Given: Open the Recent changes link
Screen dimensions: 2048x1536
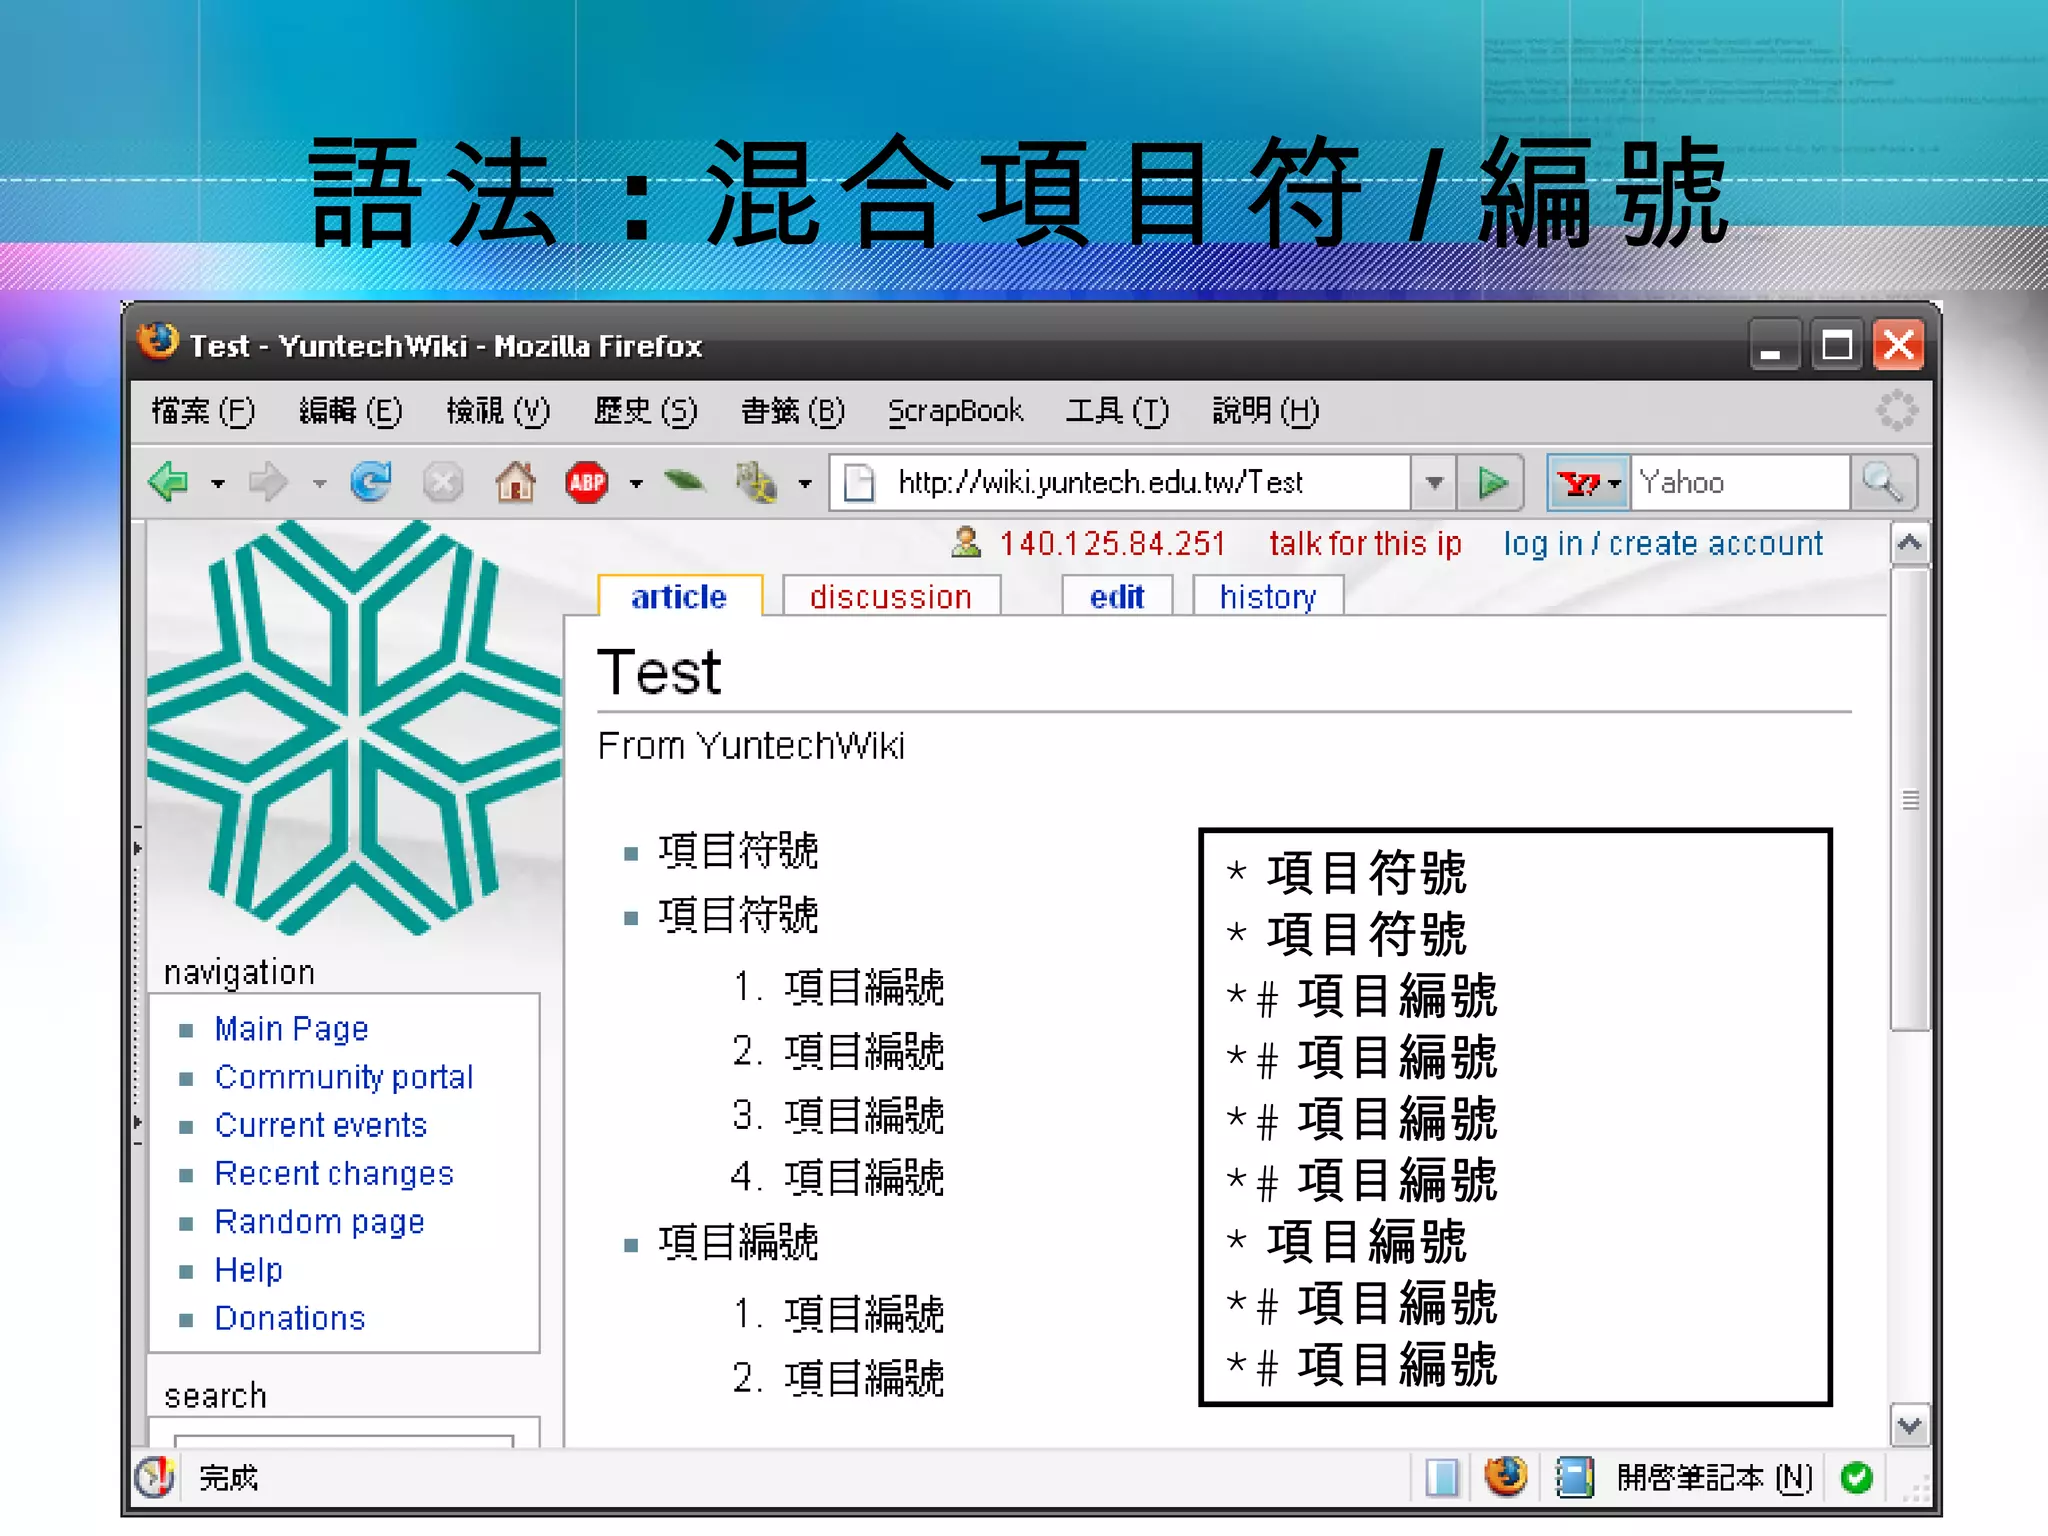Looking at the screenshot, I should [334, 1174].
